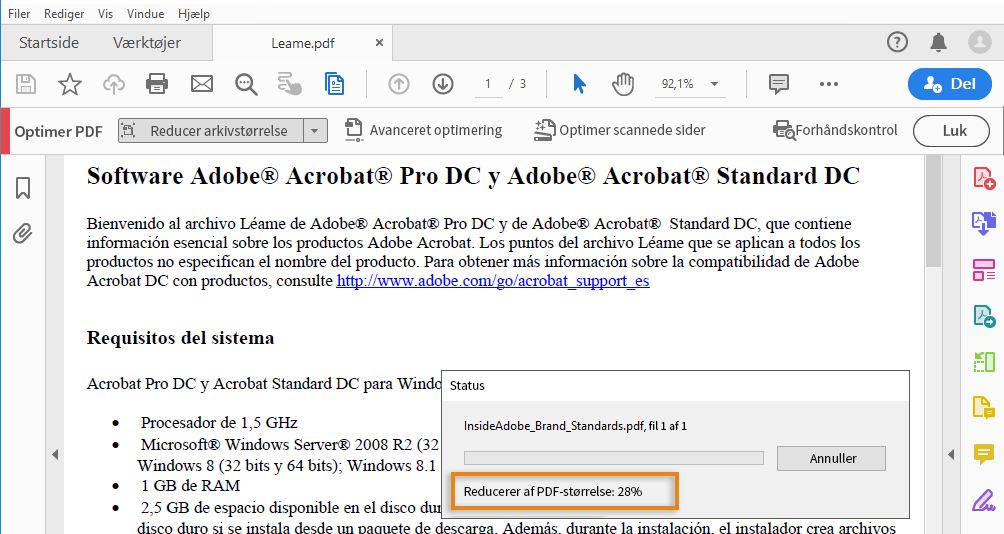The image size is (1004, 534).
Task: Click the email envelope icon
Action: [x=202, y=84]
